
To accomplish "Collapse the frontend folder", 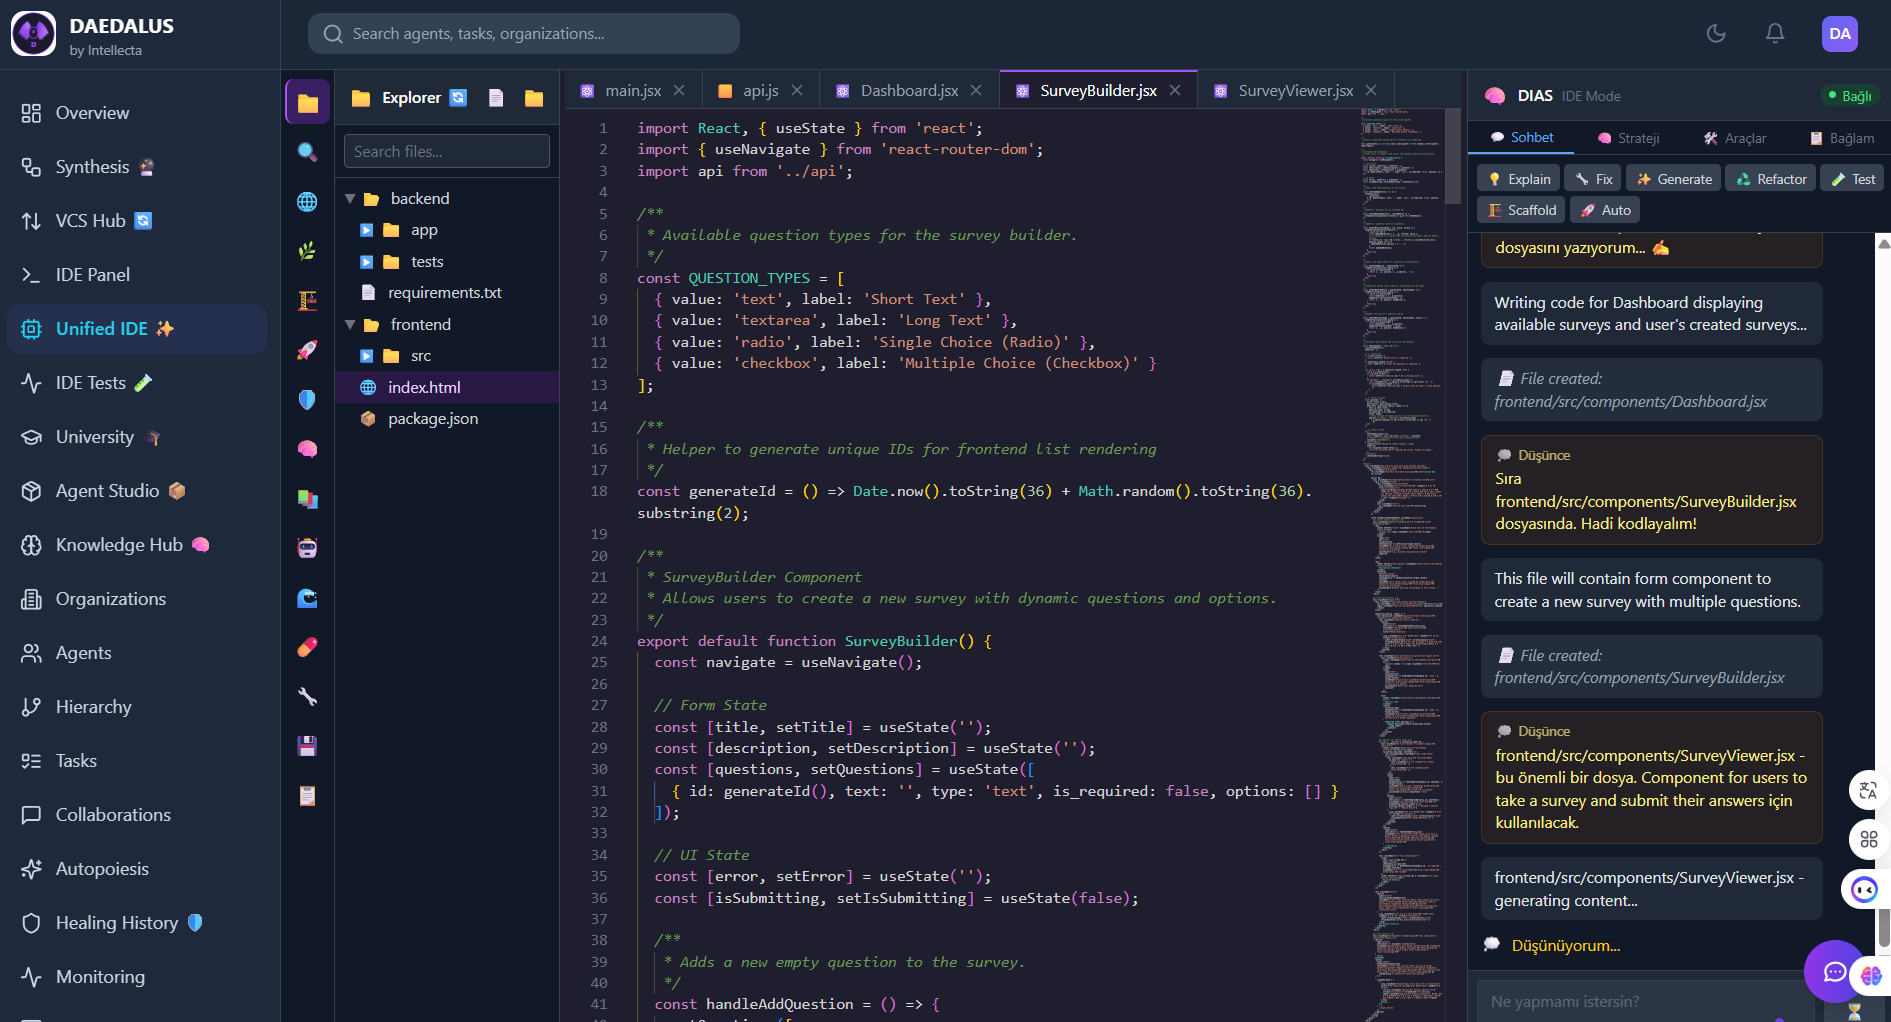I will click(350, 325).
